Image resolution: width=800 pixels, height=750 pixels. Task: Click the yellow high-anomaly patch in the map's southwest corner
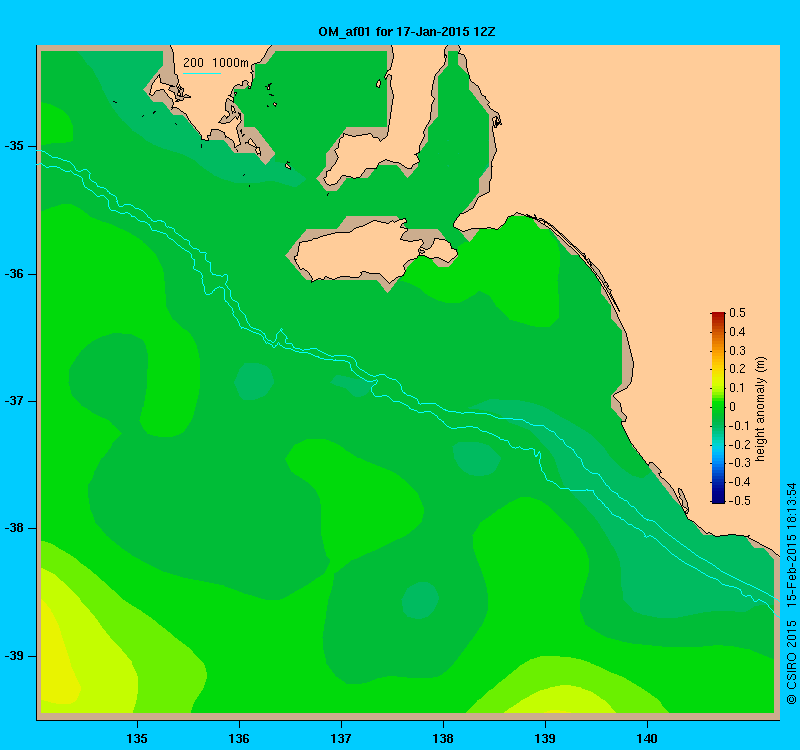[57, 658]
